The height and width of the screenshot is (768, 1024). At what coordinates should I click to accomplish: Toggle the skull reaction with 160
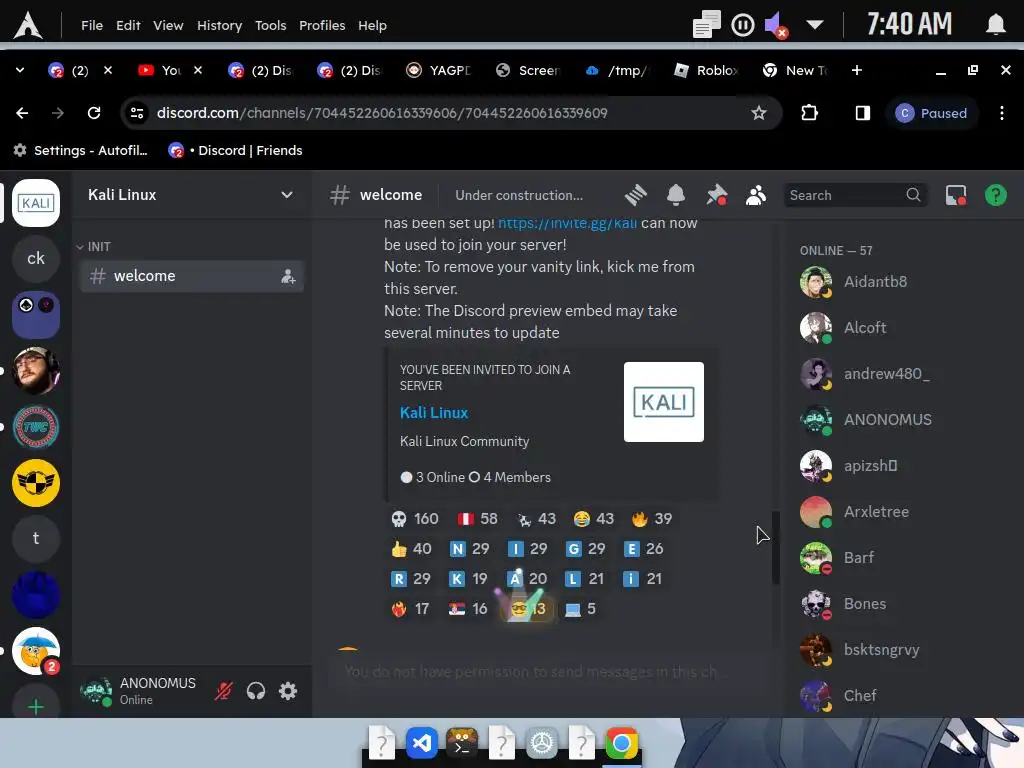tap(415, 519)
